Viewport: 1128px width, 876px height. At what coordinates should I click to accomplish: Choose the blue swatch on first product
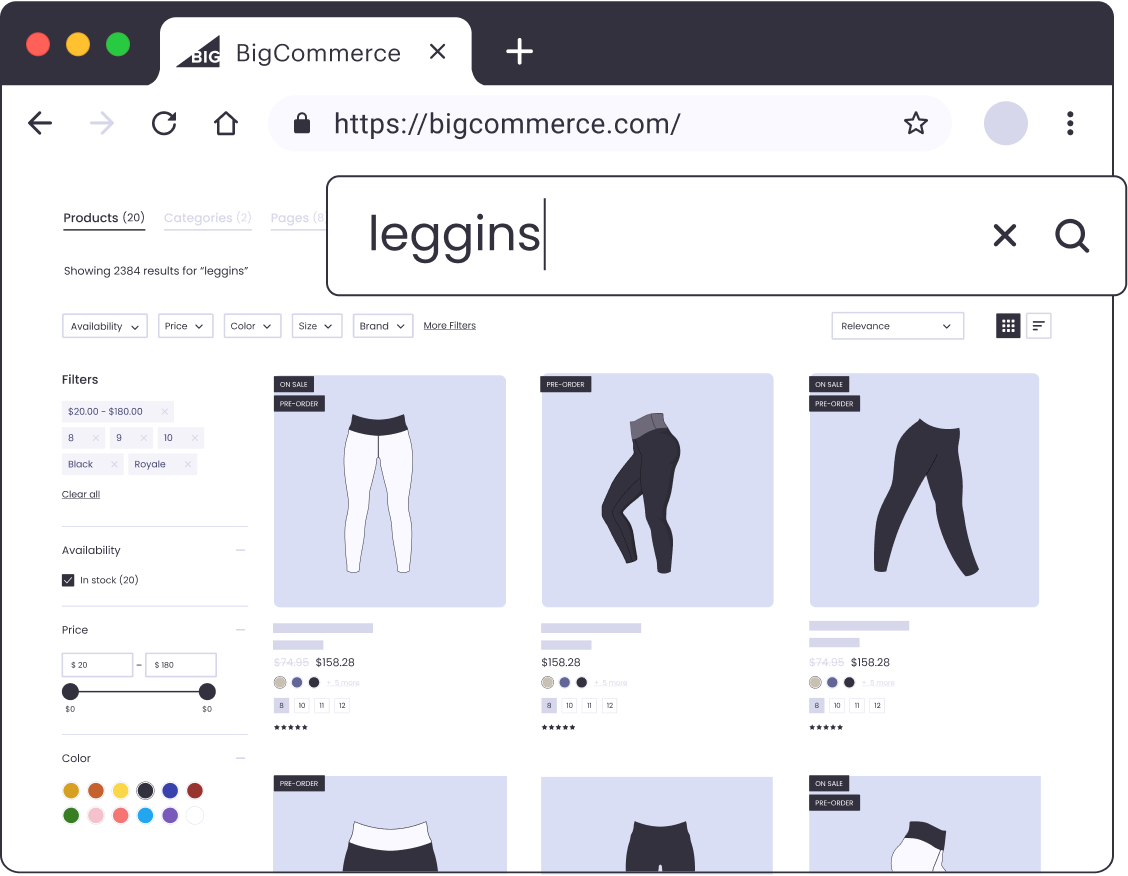(x=297, y=683)
